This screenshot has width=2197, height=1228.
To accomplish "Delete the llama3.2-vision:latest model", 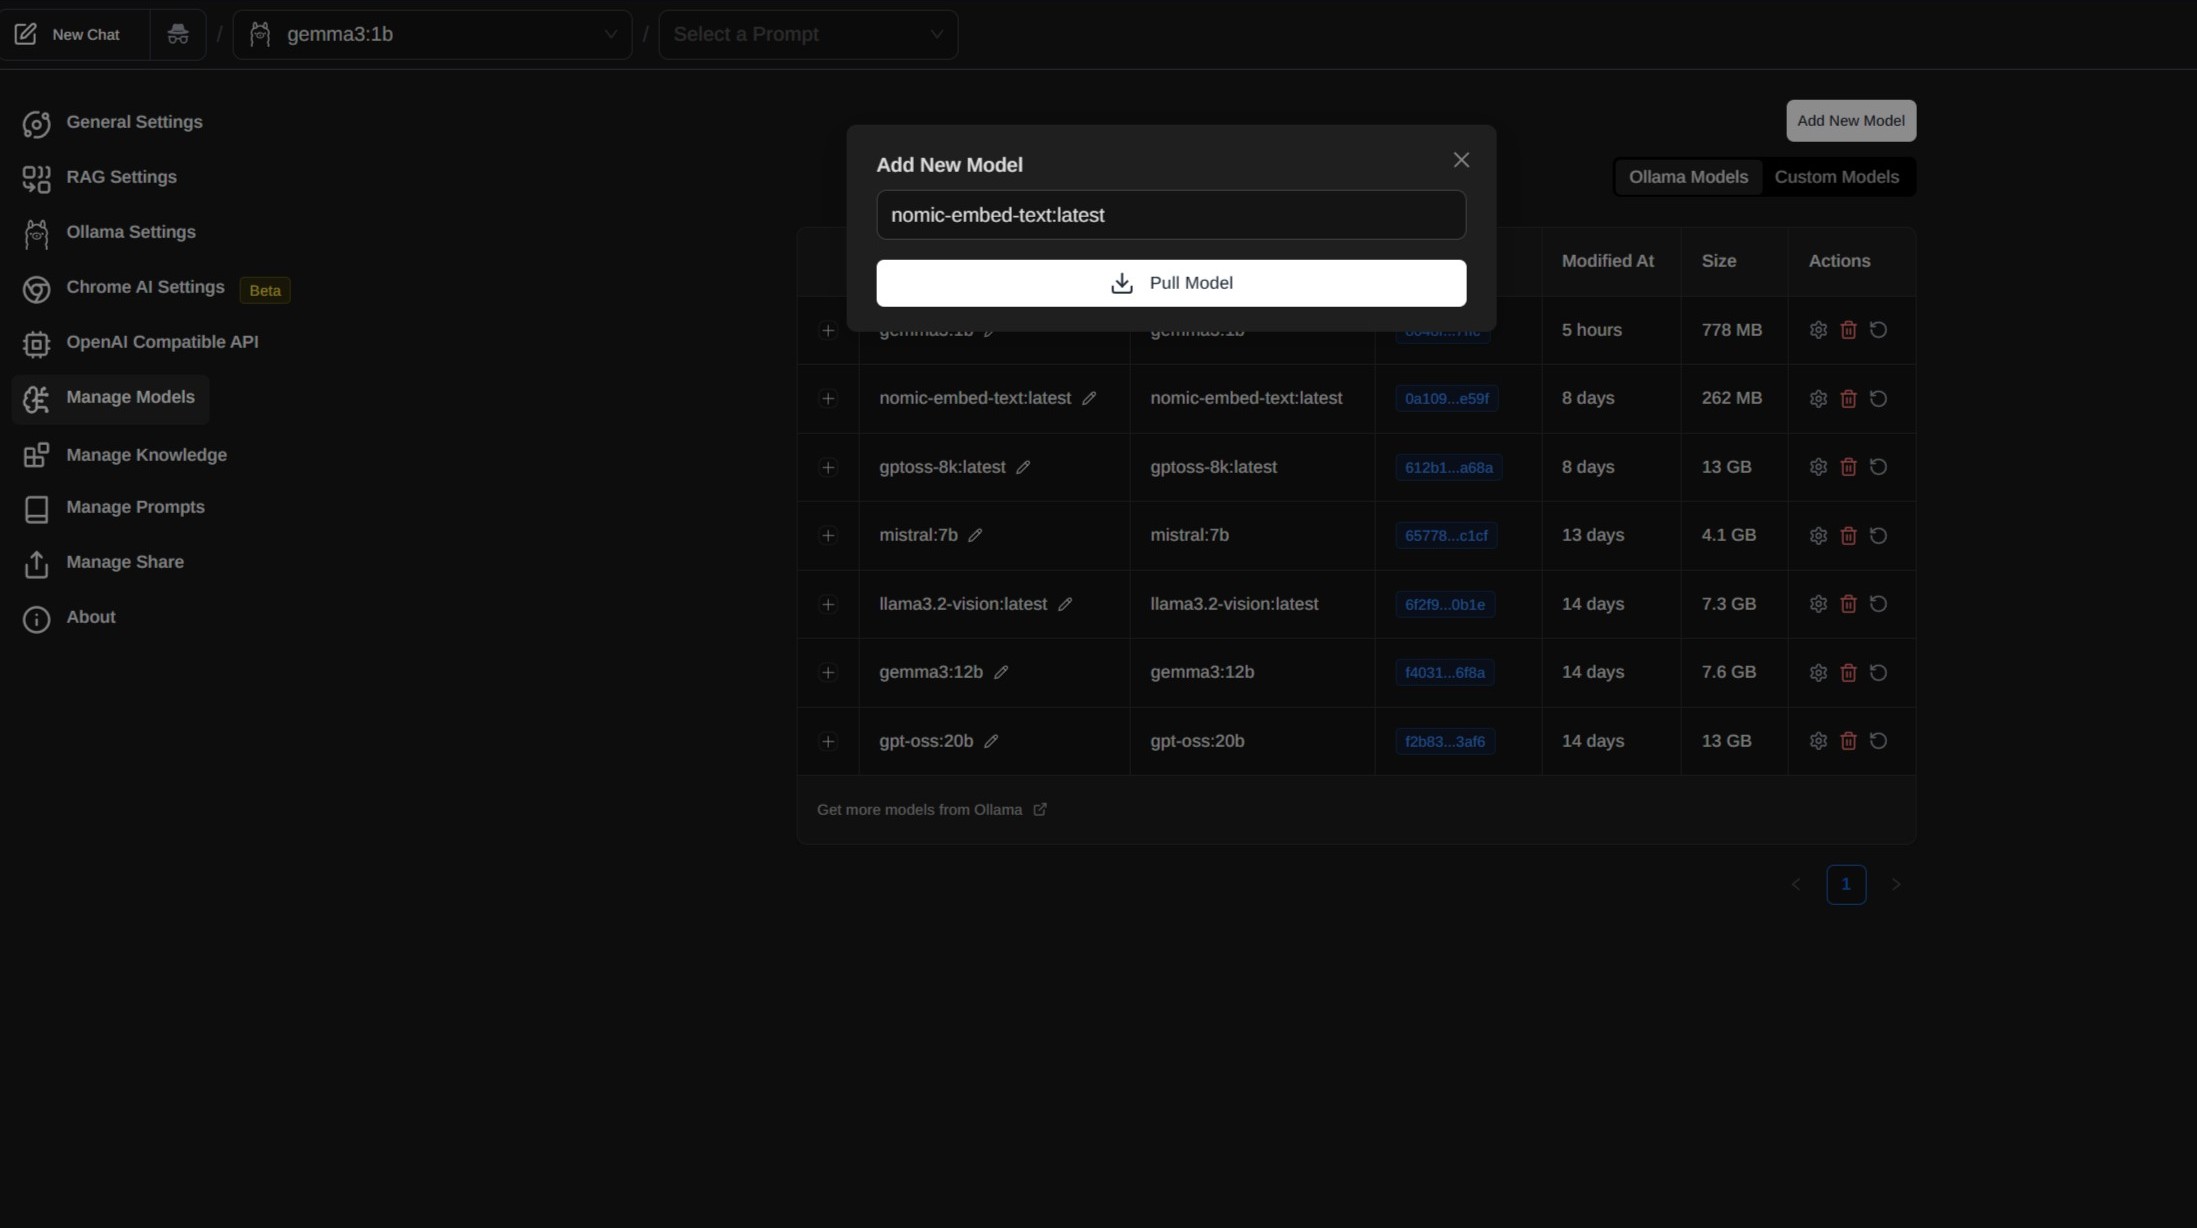I will click(1848, 604).
